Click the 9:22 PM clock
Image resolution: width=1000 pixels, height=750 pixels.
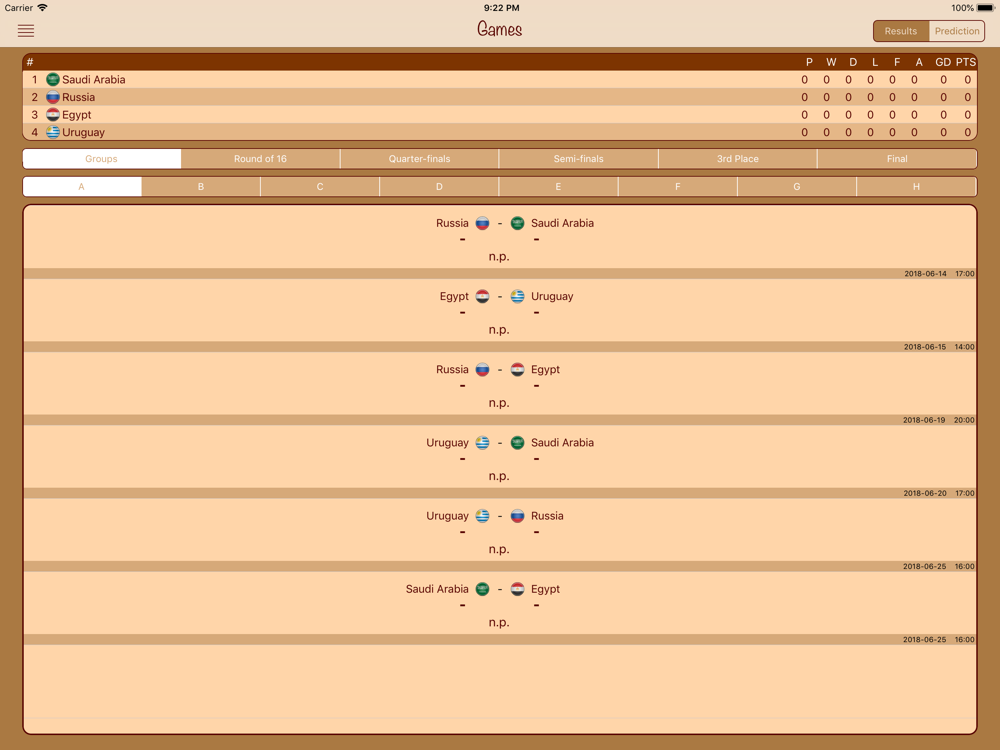click(x=501, y=8)
